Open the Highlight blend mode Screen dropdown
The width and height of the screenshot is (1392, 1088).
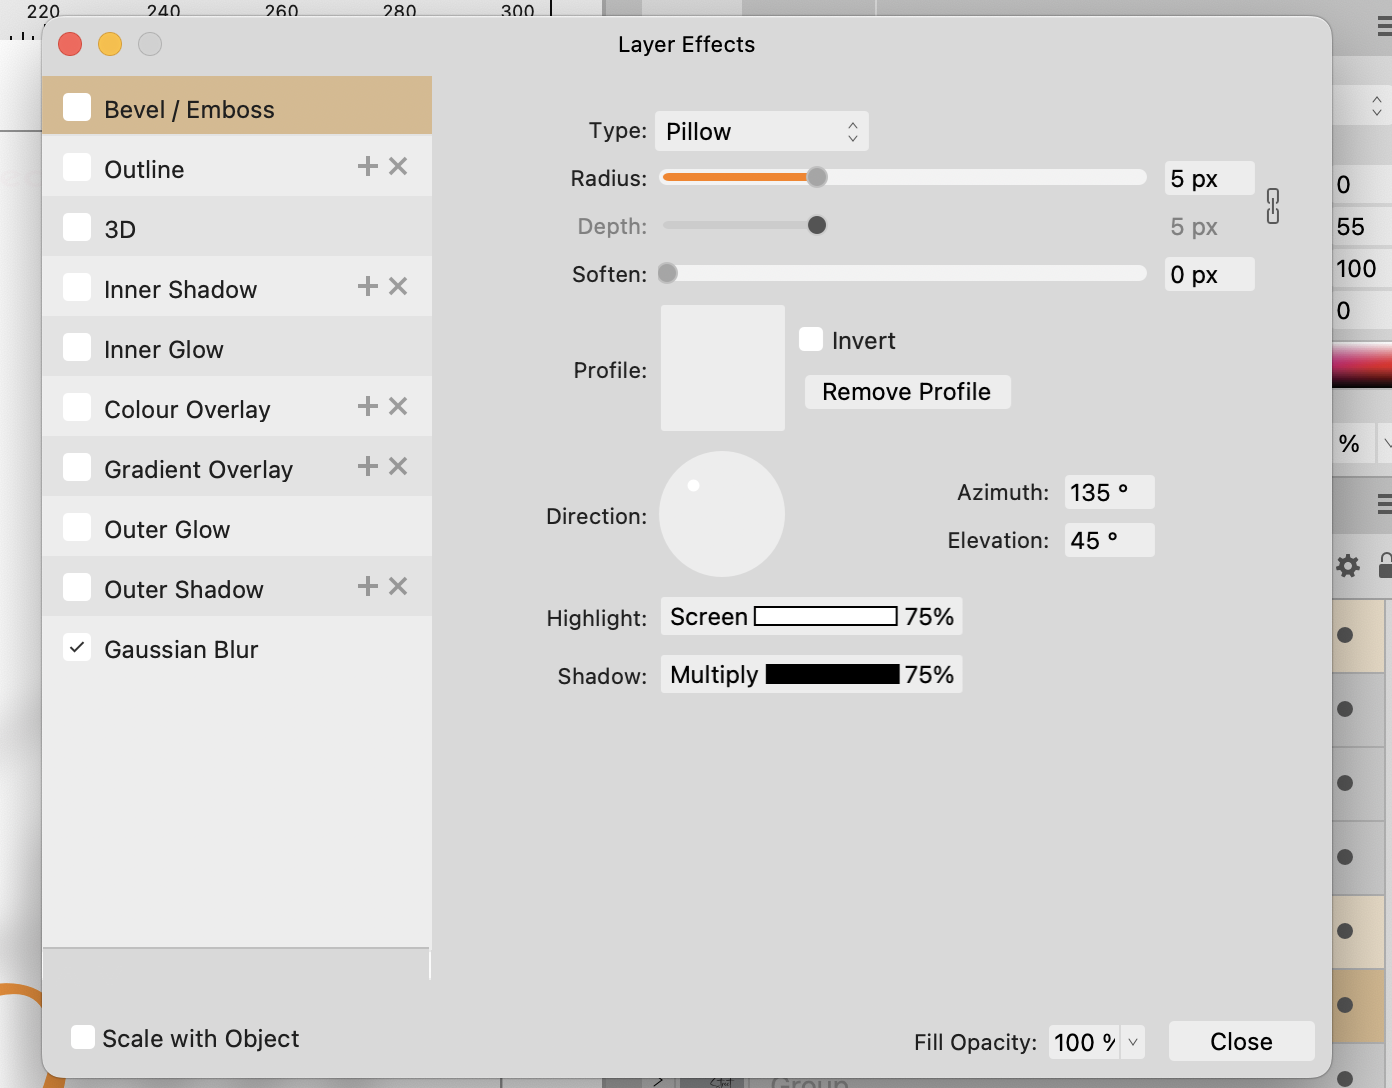click(708, 617)
